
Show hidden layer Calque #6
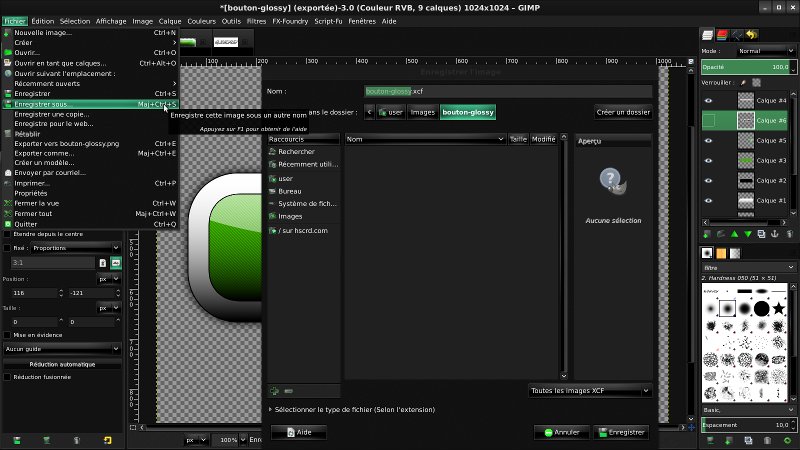coord(709,120)
